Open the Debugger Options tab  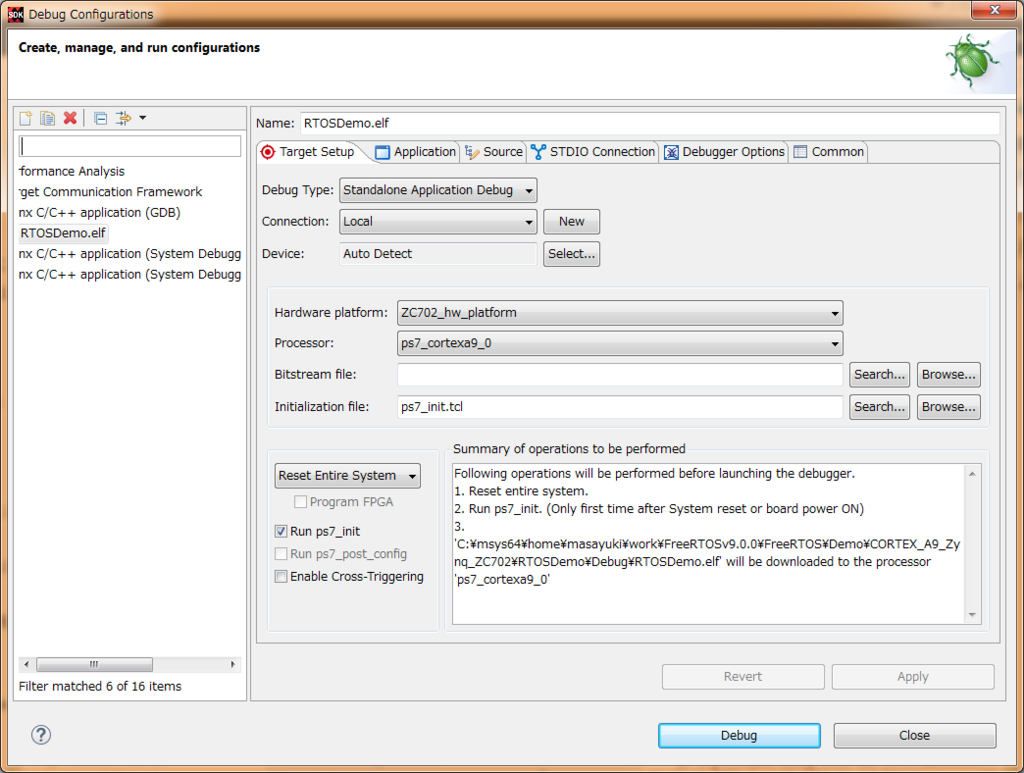tap(724, 151)
